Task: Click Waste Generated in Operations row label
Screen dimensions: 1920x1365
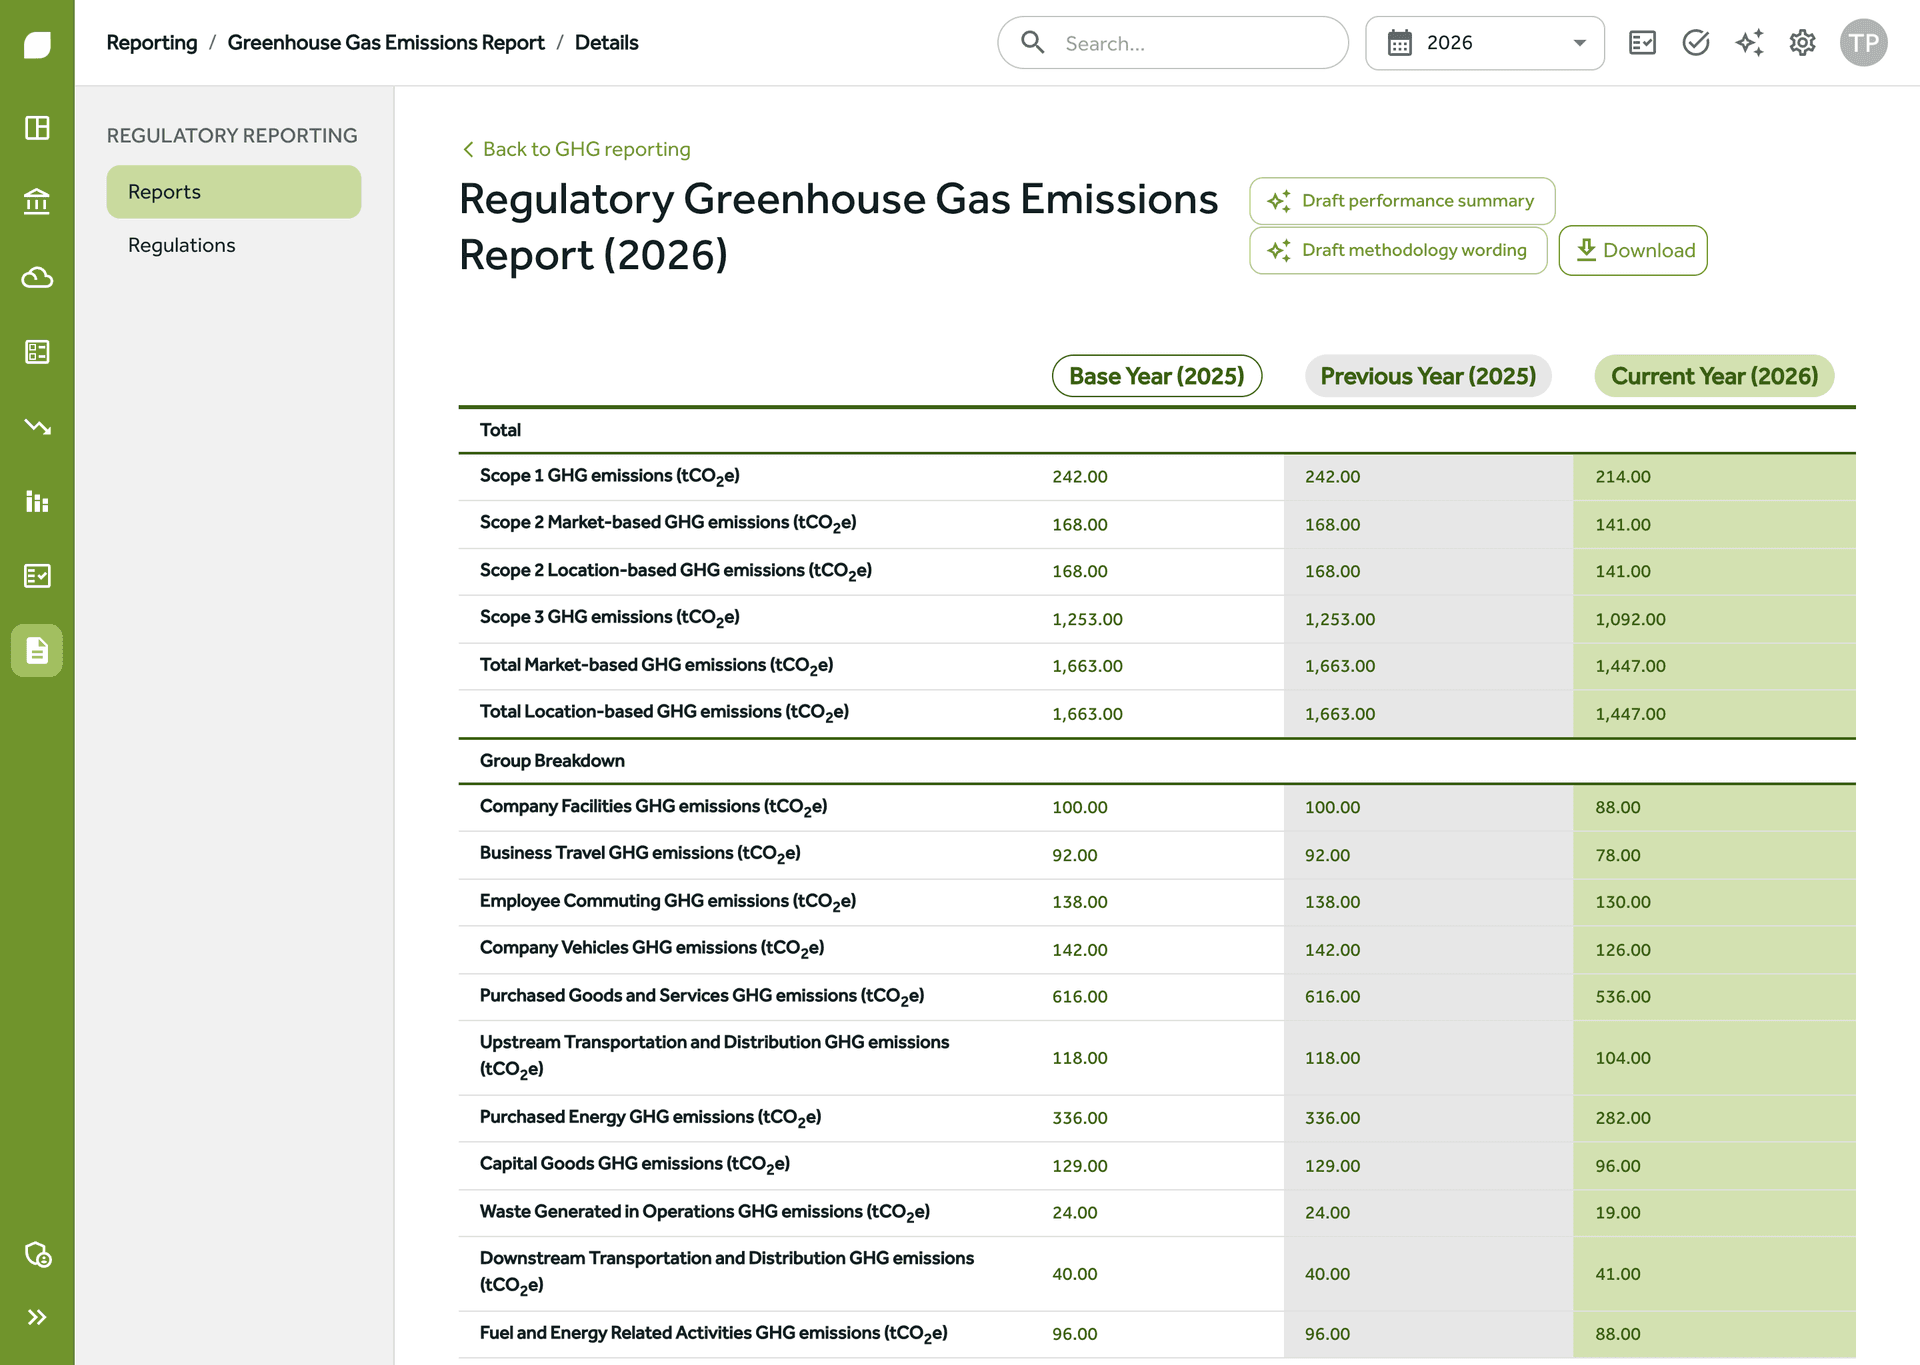Action: click(x=705, y=1213)
